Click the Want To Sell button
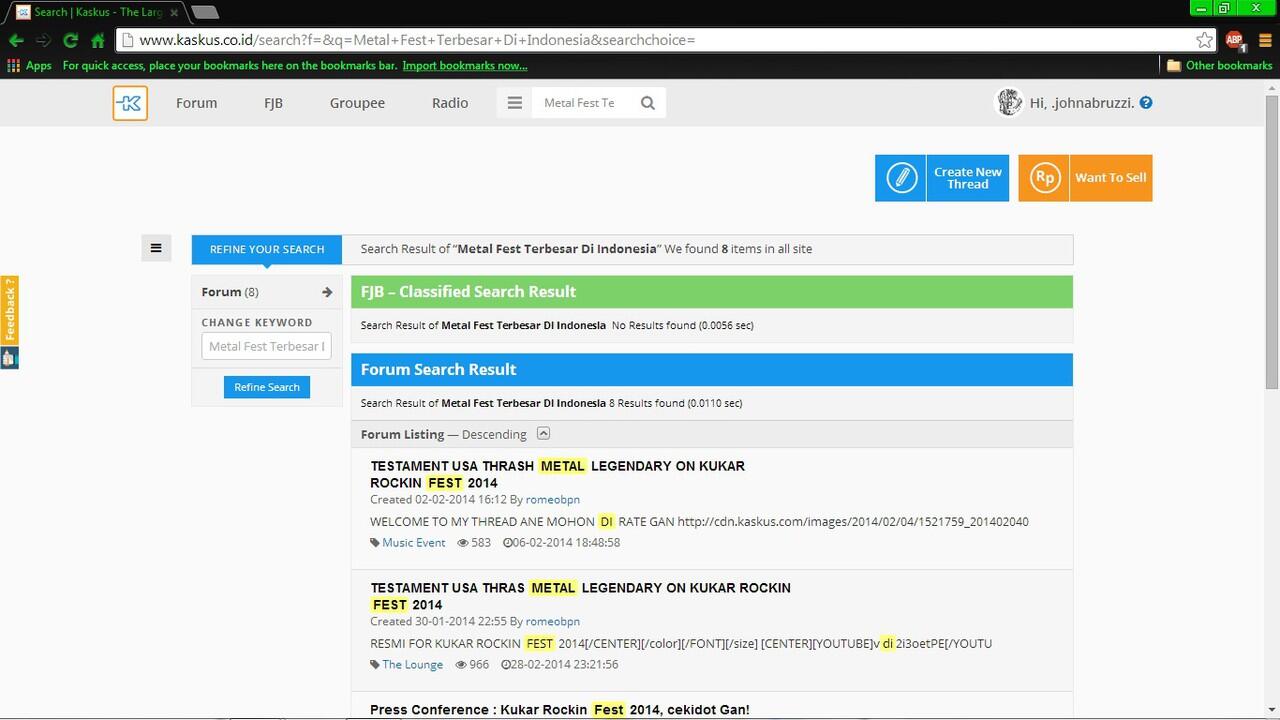1280x720 pixels. [1085, 178]
